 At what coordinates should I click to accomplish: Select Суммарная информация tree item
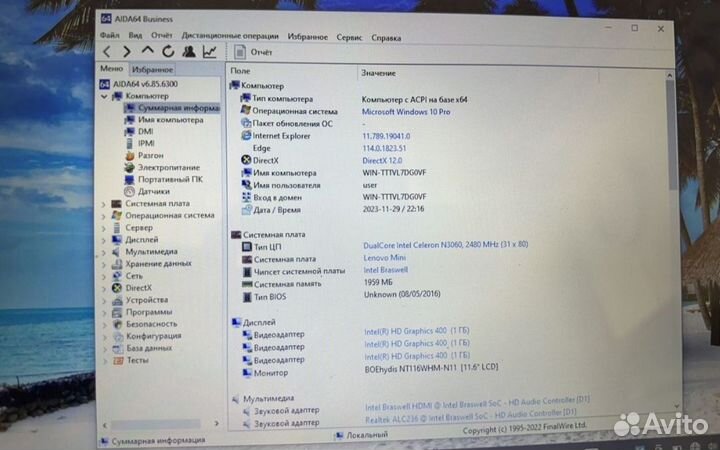click(178, 108)
